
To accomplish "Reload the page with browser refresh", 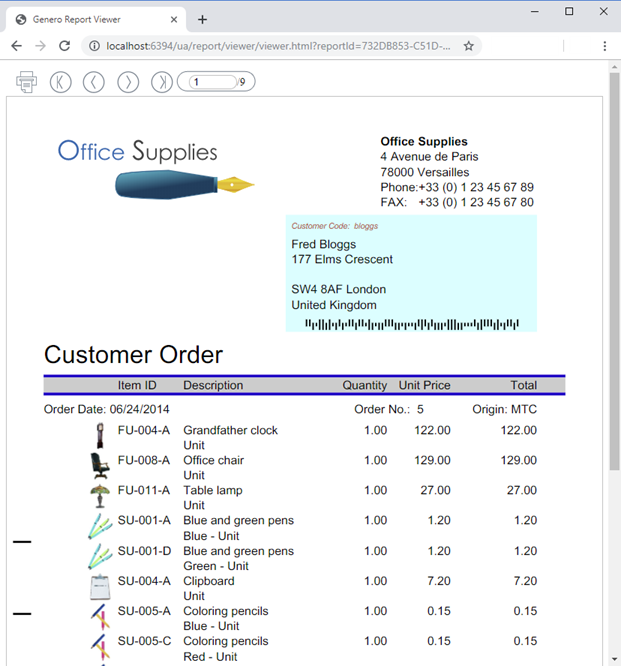I will (x=65, y=46).
